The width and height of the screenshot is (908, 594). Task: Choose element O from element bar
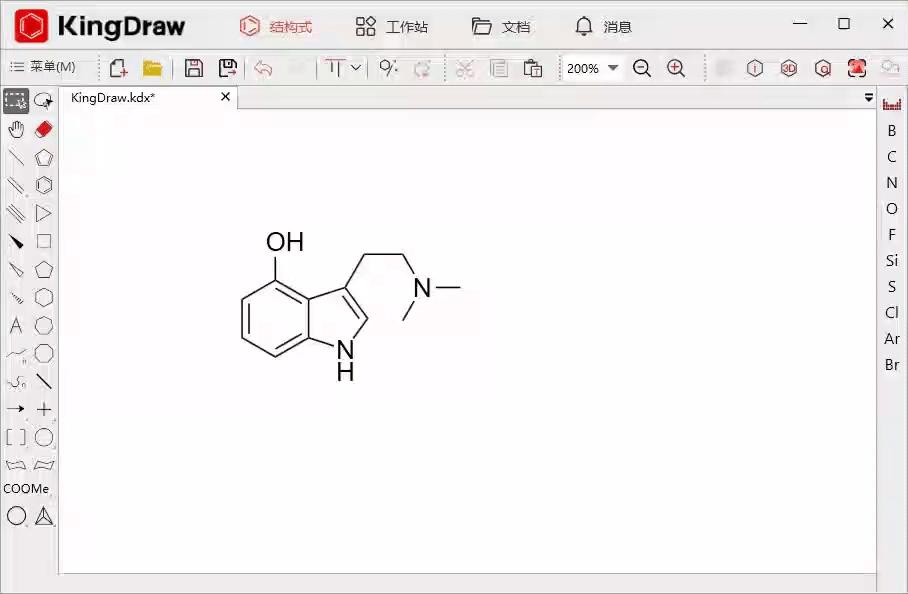(892, 209)
